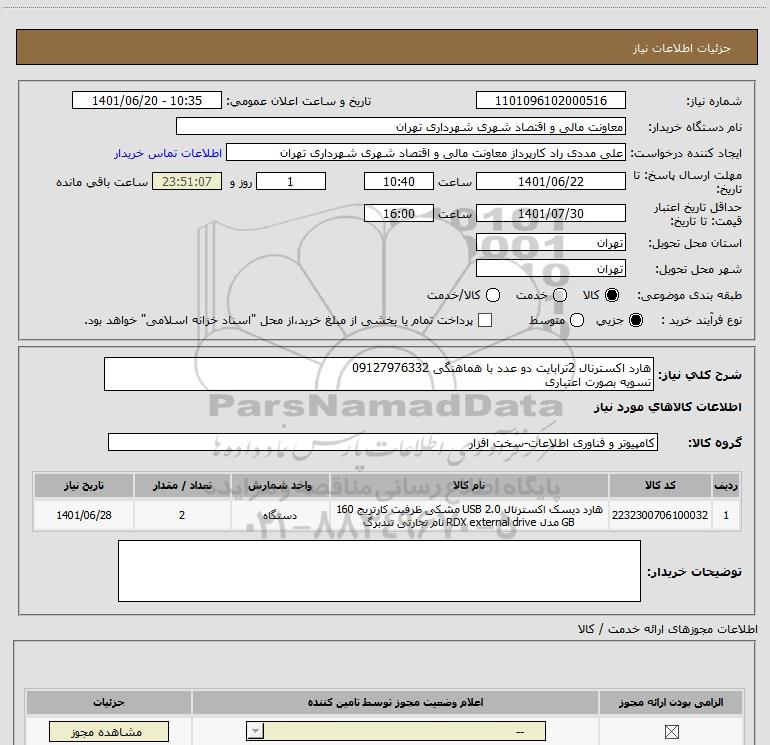Viewport: 770px width, 745px height.
Task: Click the شماره نیاز field 1101096102000516
Action: (550, 100)
